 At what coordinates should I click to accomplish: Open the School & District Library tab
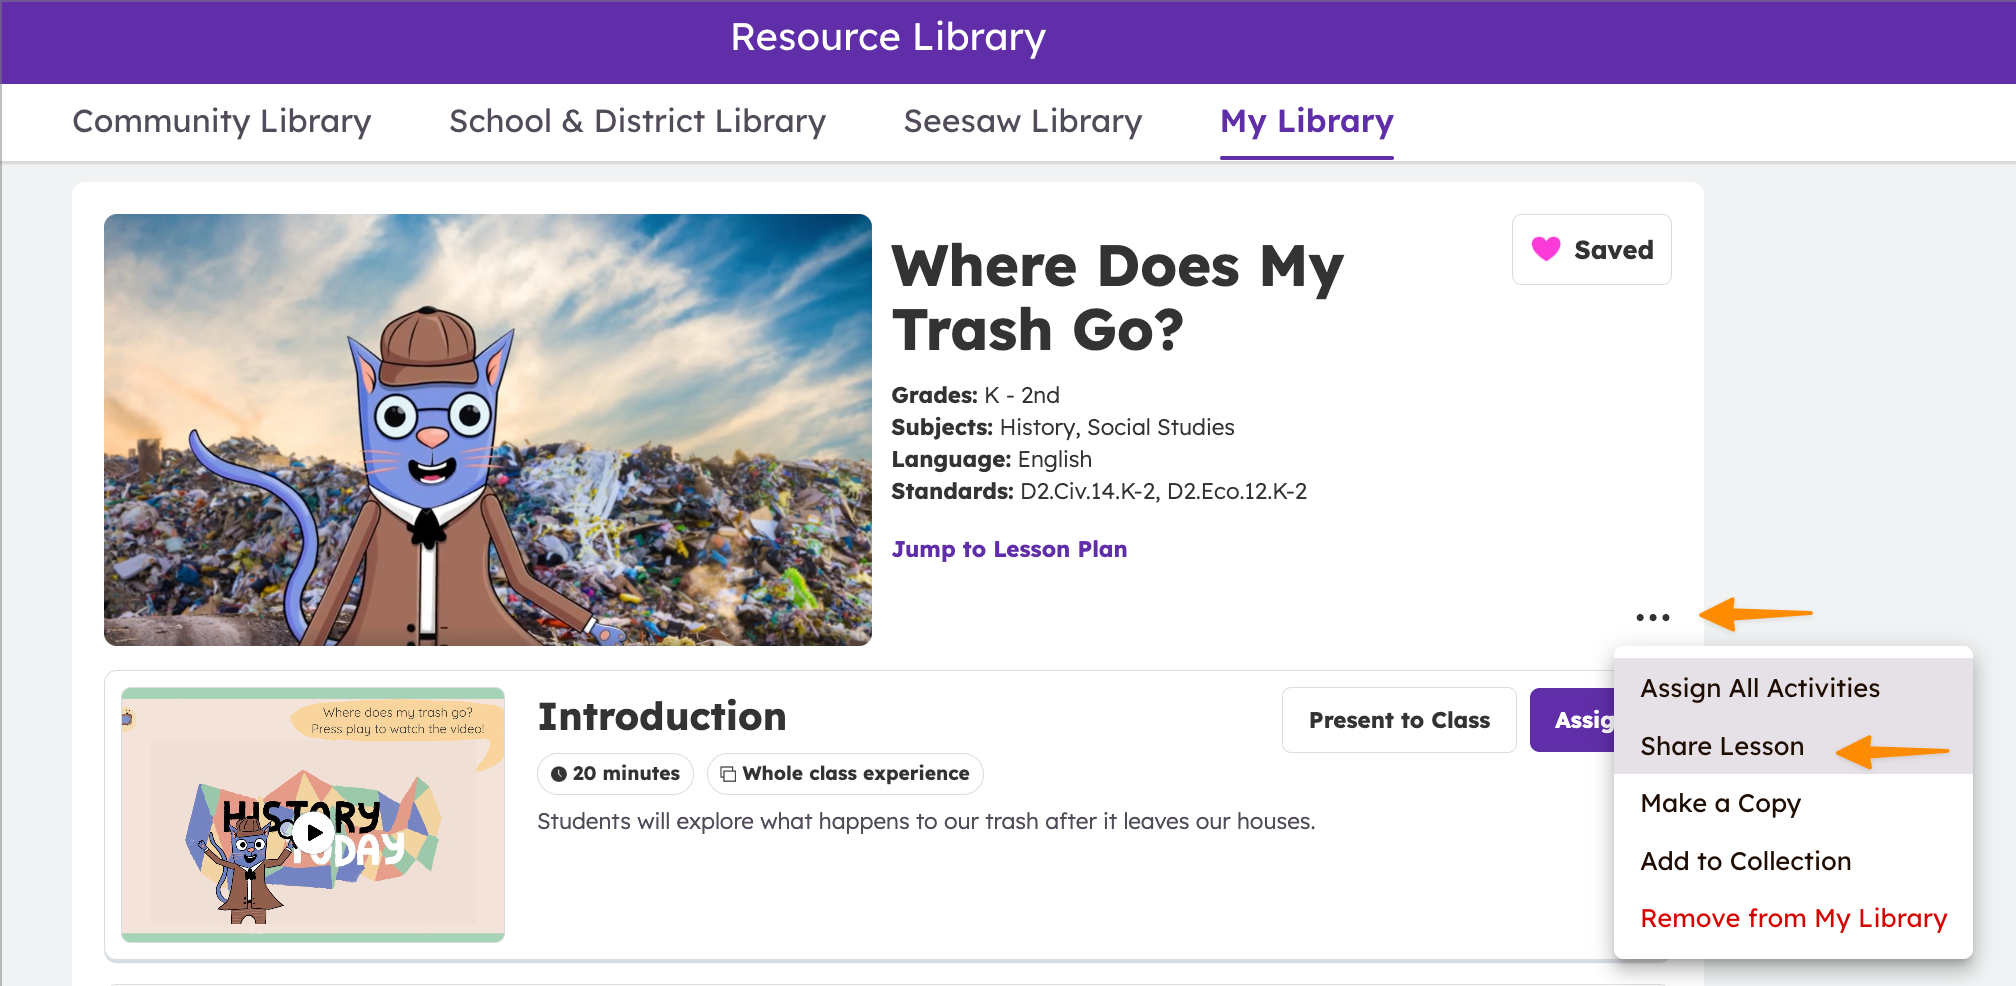click(x=637, y=121)
